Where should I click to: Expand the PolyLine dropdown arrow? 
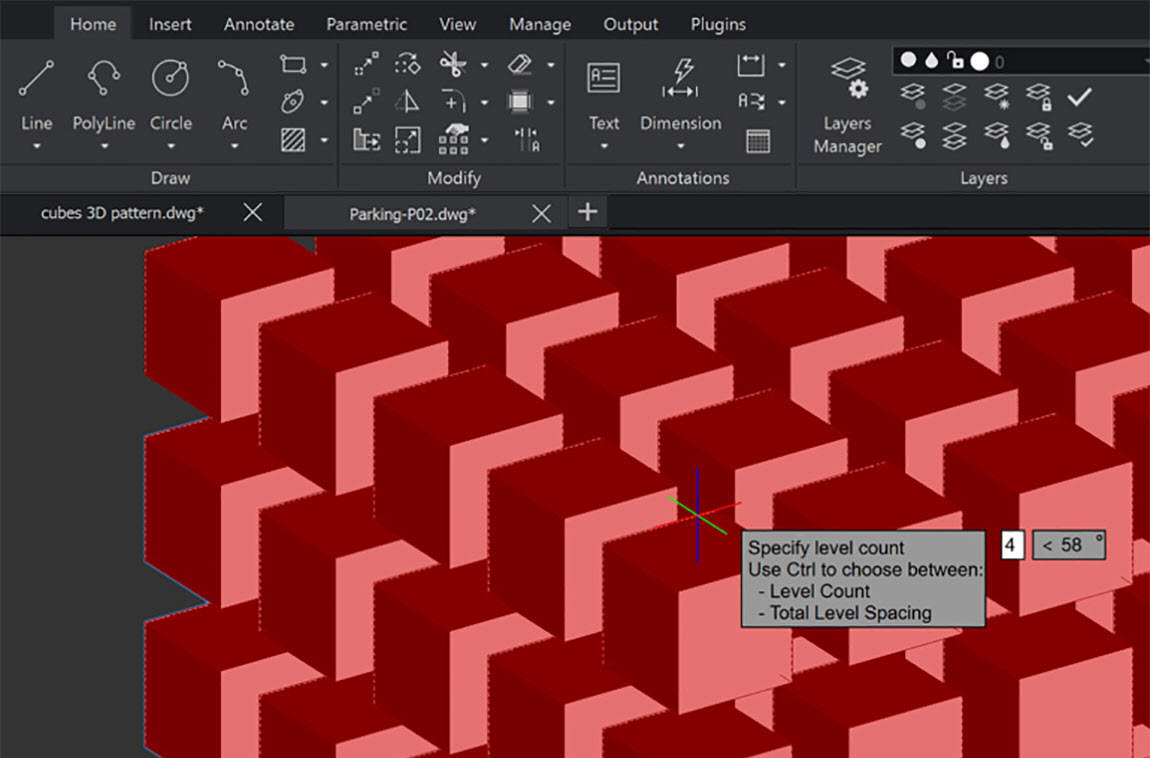104,147
